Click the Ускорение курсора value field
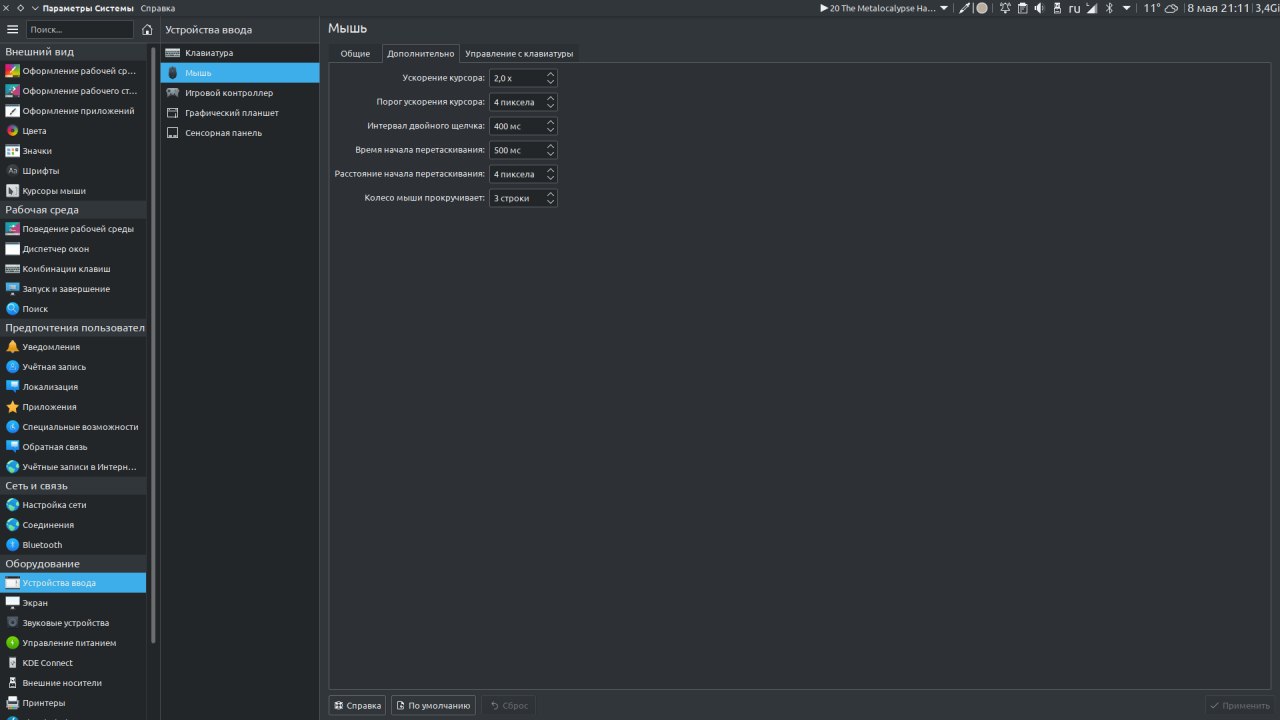 click(517, 78)
